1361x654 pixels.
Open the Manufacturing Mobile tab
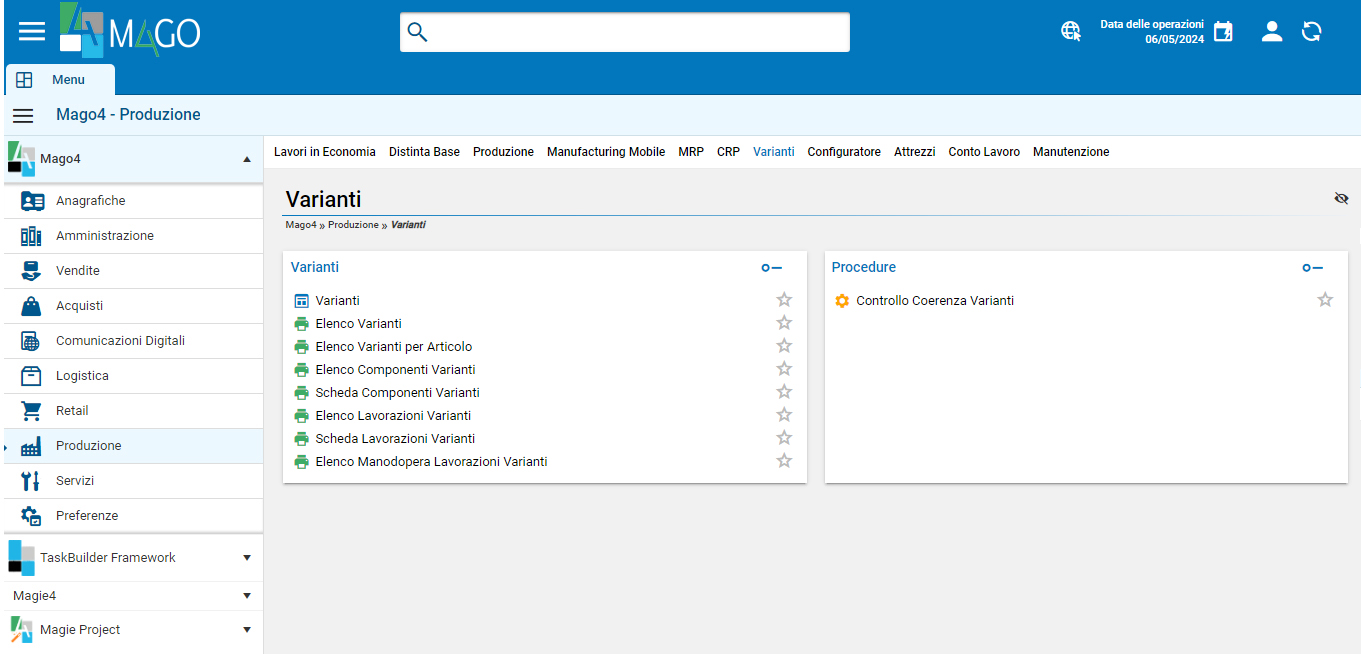pos(606,152)
